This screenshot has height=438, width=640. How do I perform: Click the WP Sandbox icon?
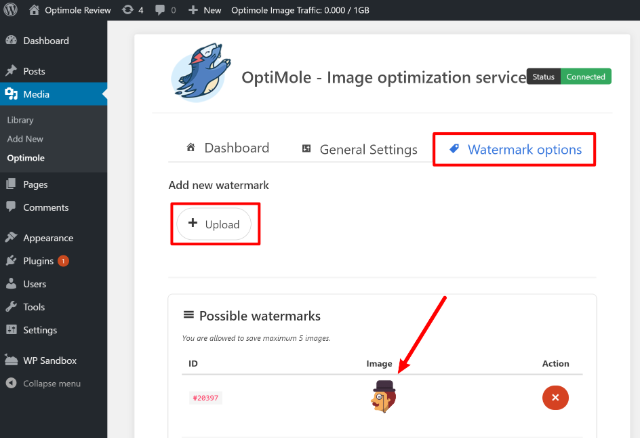(x=11, y=360)
